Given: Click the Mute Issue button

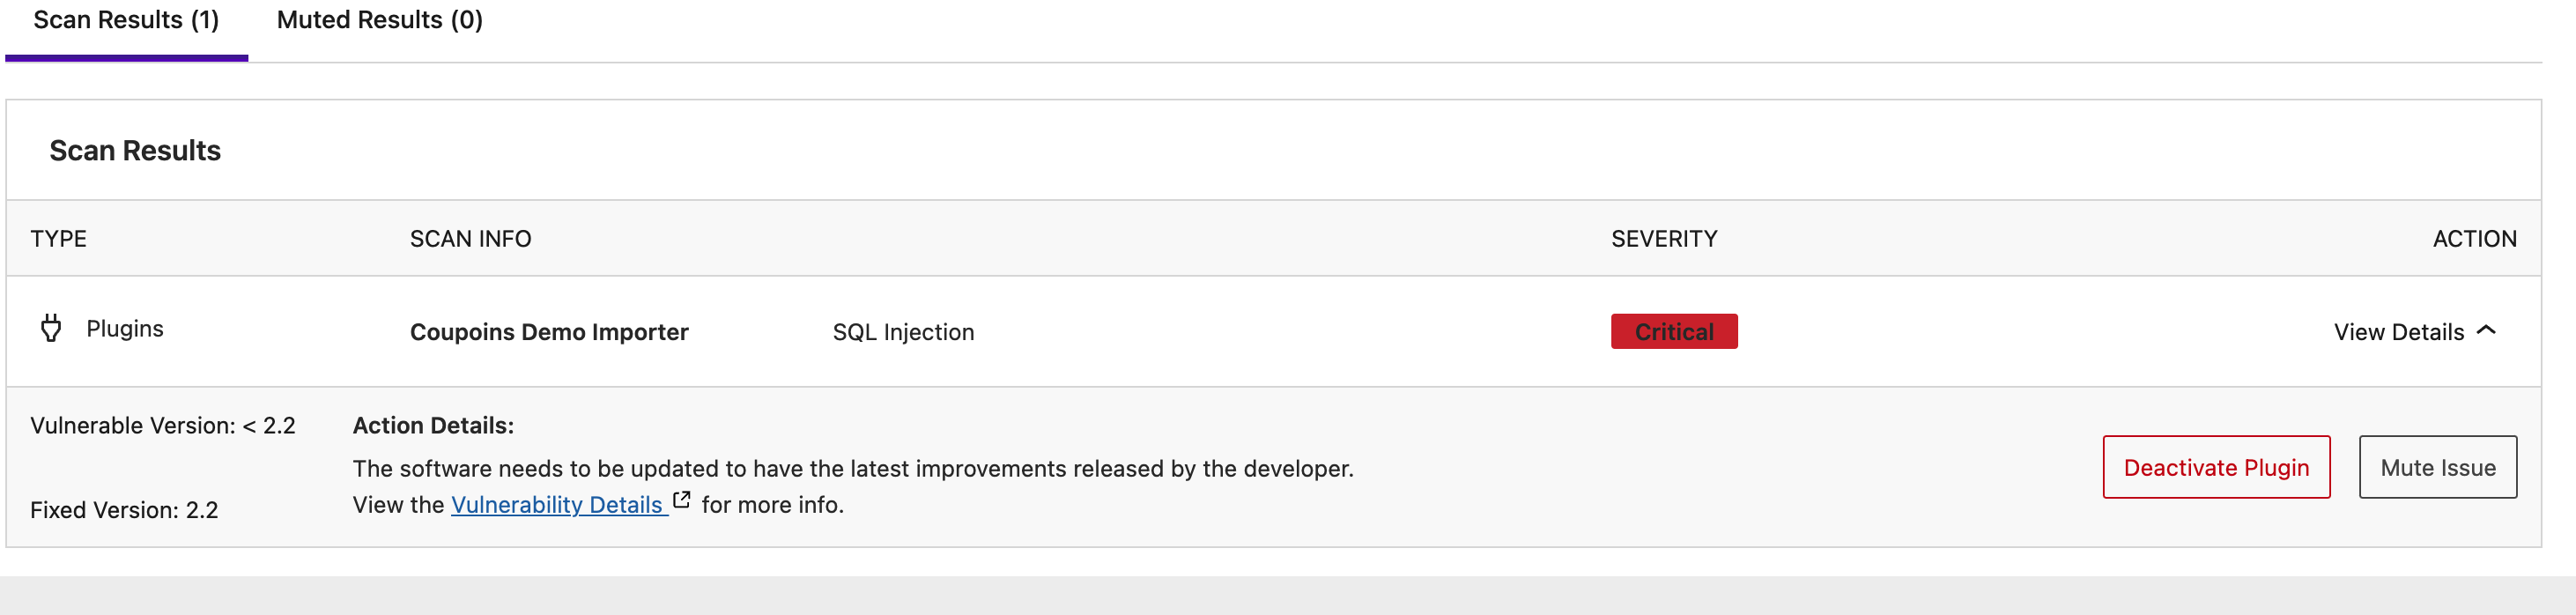Looking at the screenshot, I should (2437, 467).
